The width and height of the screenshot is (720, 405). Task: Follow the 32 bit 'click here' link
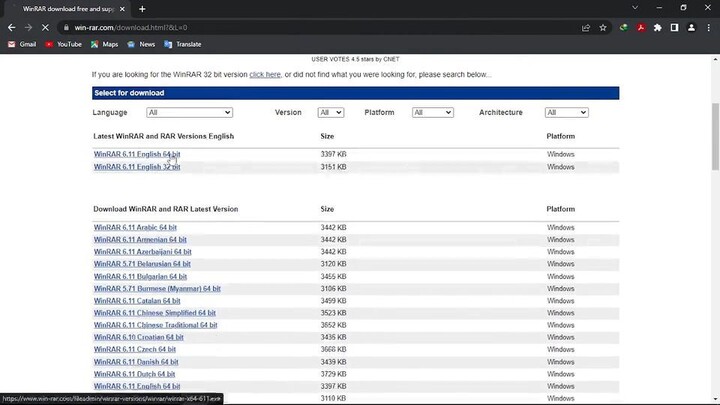(265, 74)
